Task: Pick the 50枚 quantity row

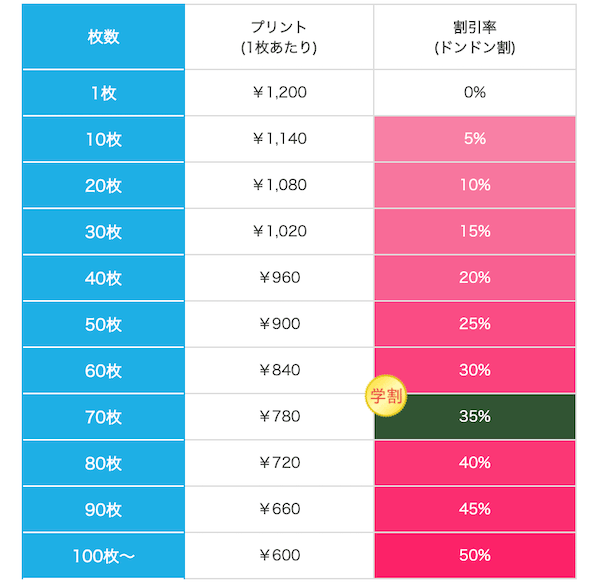Action: point(103,324)
